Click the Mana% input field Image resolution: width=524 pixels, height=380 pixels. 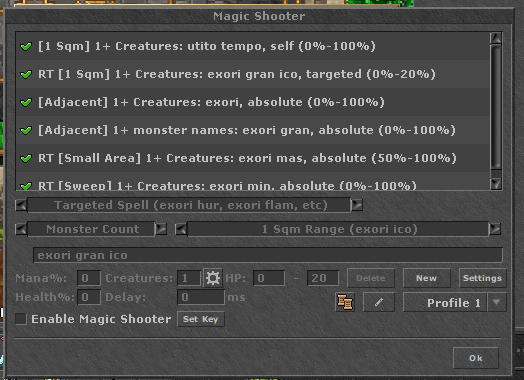point(89,278)
